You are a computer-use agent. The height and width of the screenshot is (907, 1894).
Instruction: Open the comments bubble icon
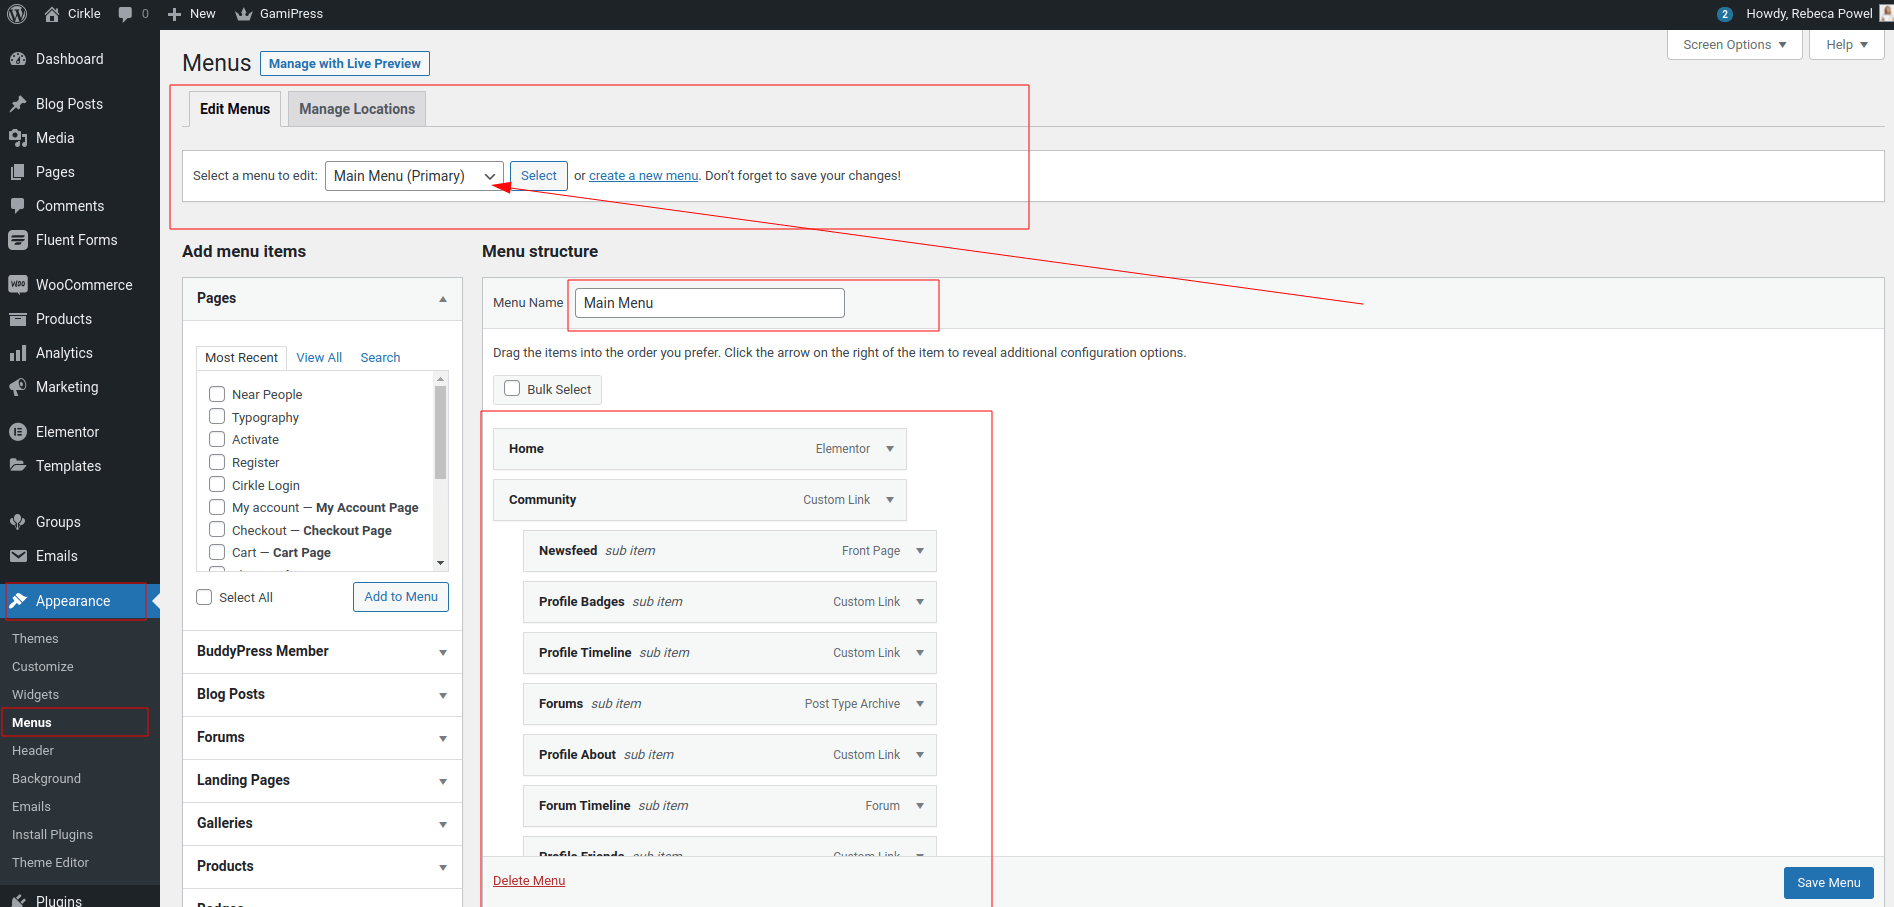[x=125, y=14]
